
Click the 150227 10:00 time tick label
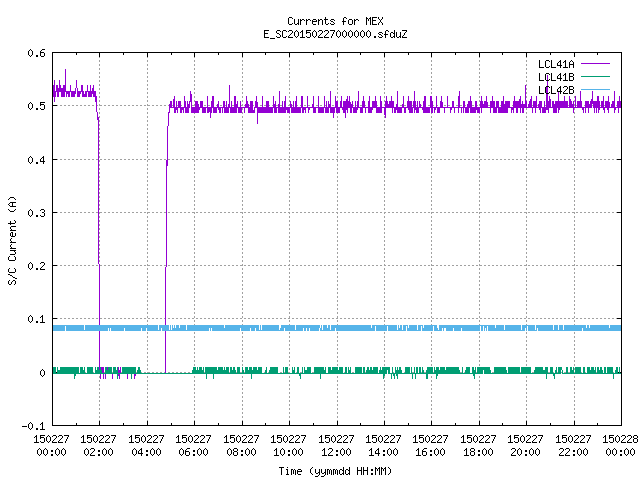(289, 446)
